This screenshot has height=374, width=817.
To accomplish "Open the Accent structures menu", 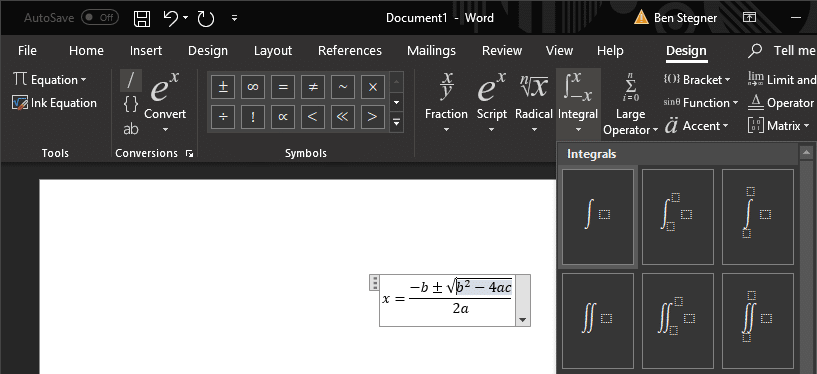I will 696,126.
